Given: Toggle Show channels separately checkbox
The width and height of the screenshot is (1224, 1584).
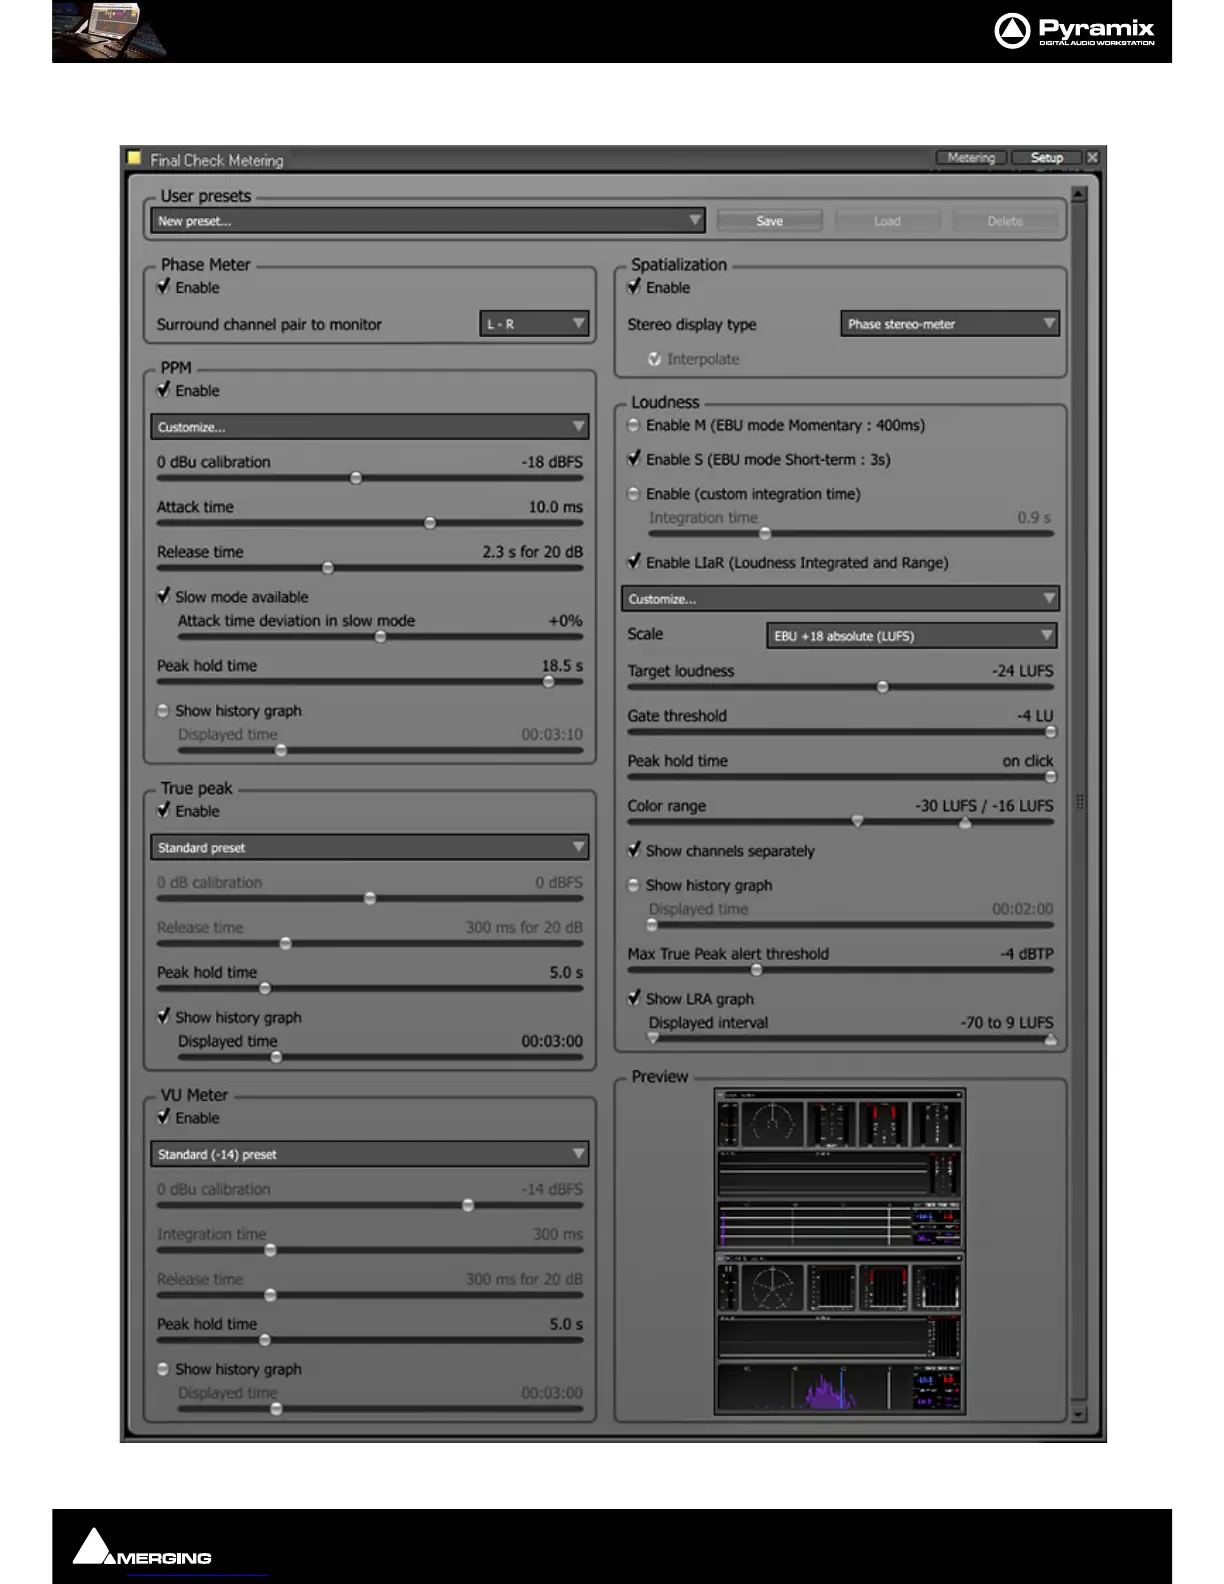Looking at the screenshot, I should (634, 850).
